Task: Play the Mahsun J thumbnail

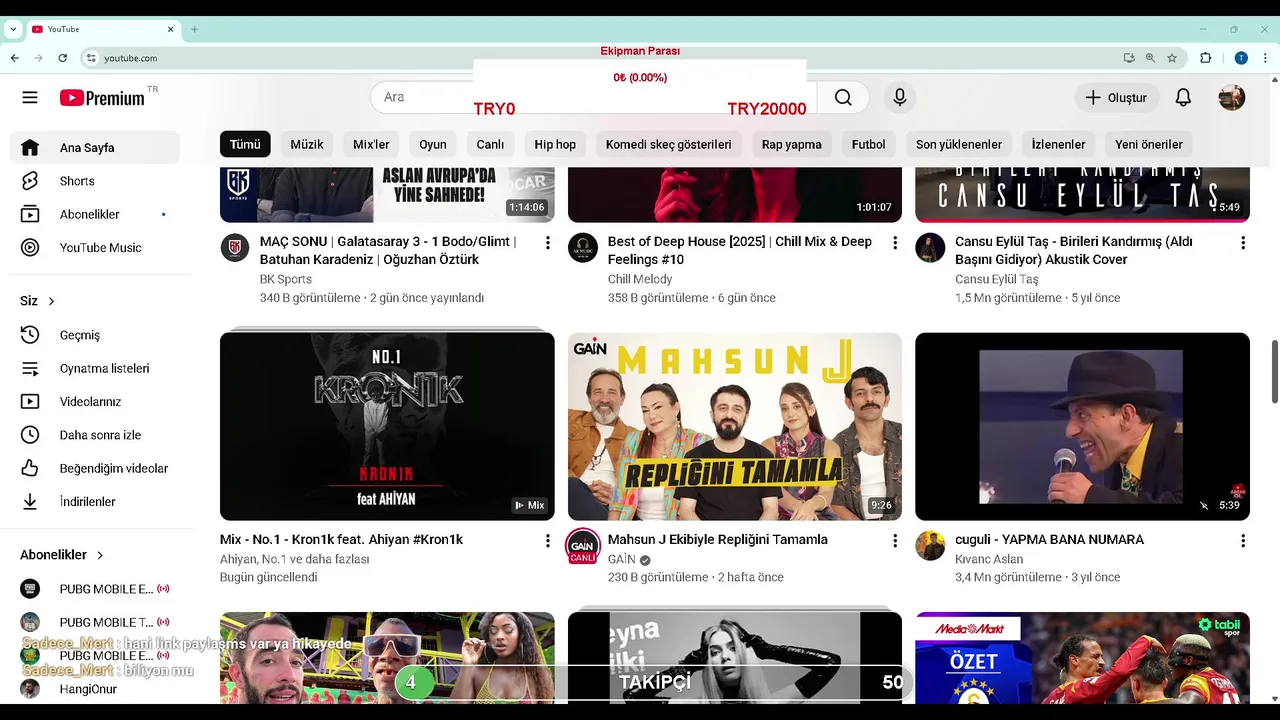Action: point(735,426)
